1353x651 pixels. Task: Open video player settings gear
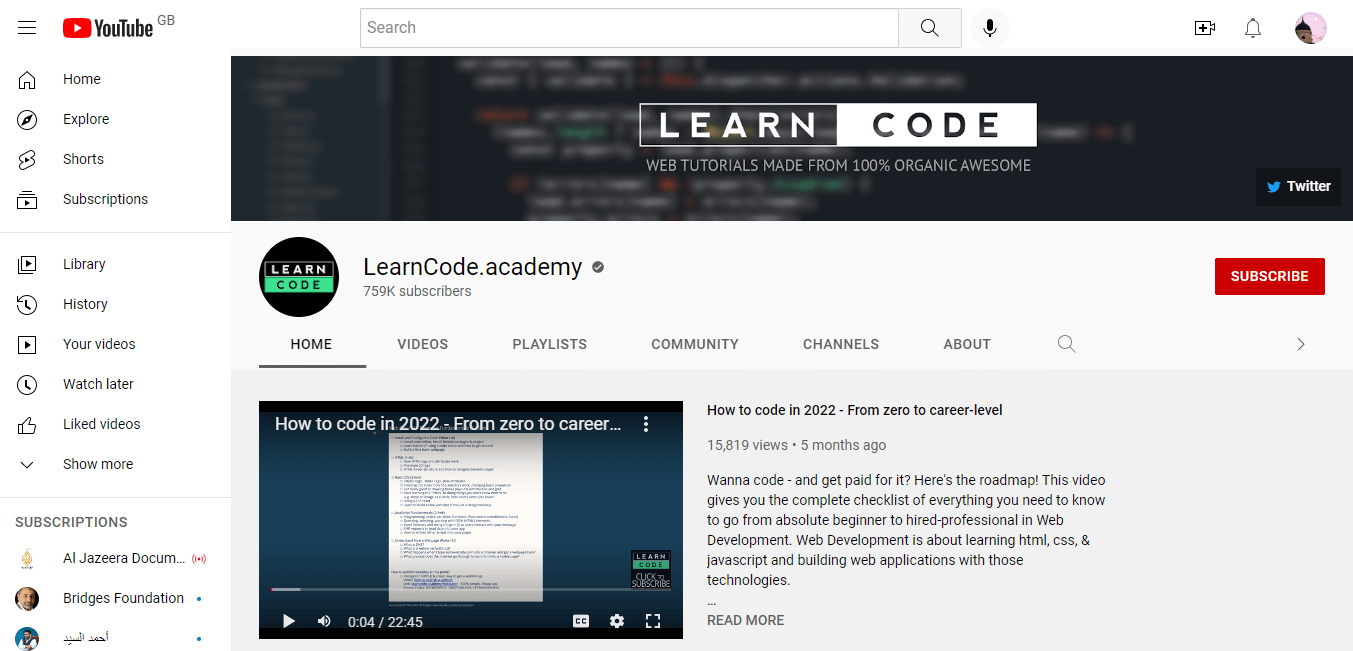click(617, 621)
